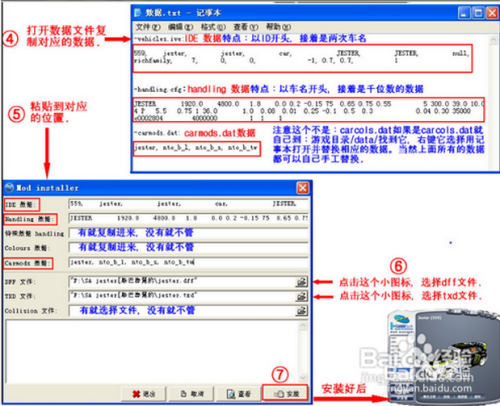The width and height of the screenshot is (500, 406).
Task: Click the TXD 文件 path field
Action: pyautogui.click(x=182, y=296)
